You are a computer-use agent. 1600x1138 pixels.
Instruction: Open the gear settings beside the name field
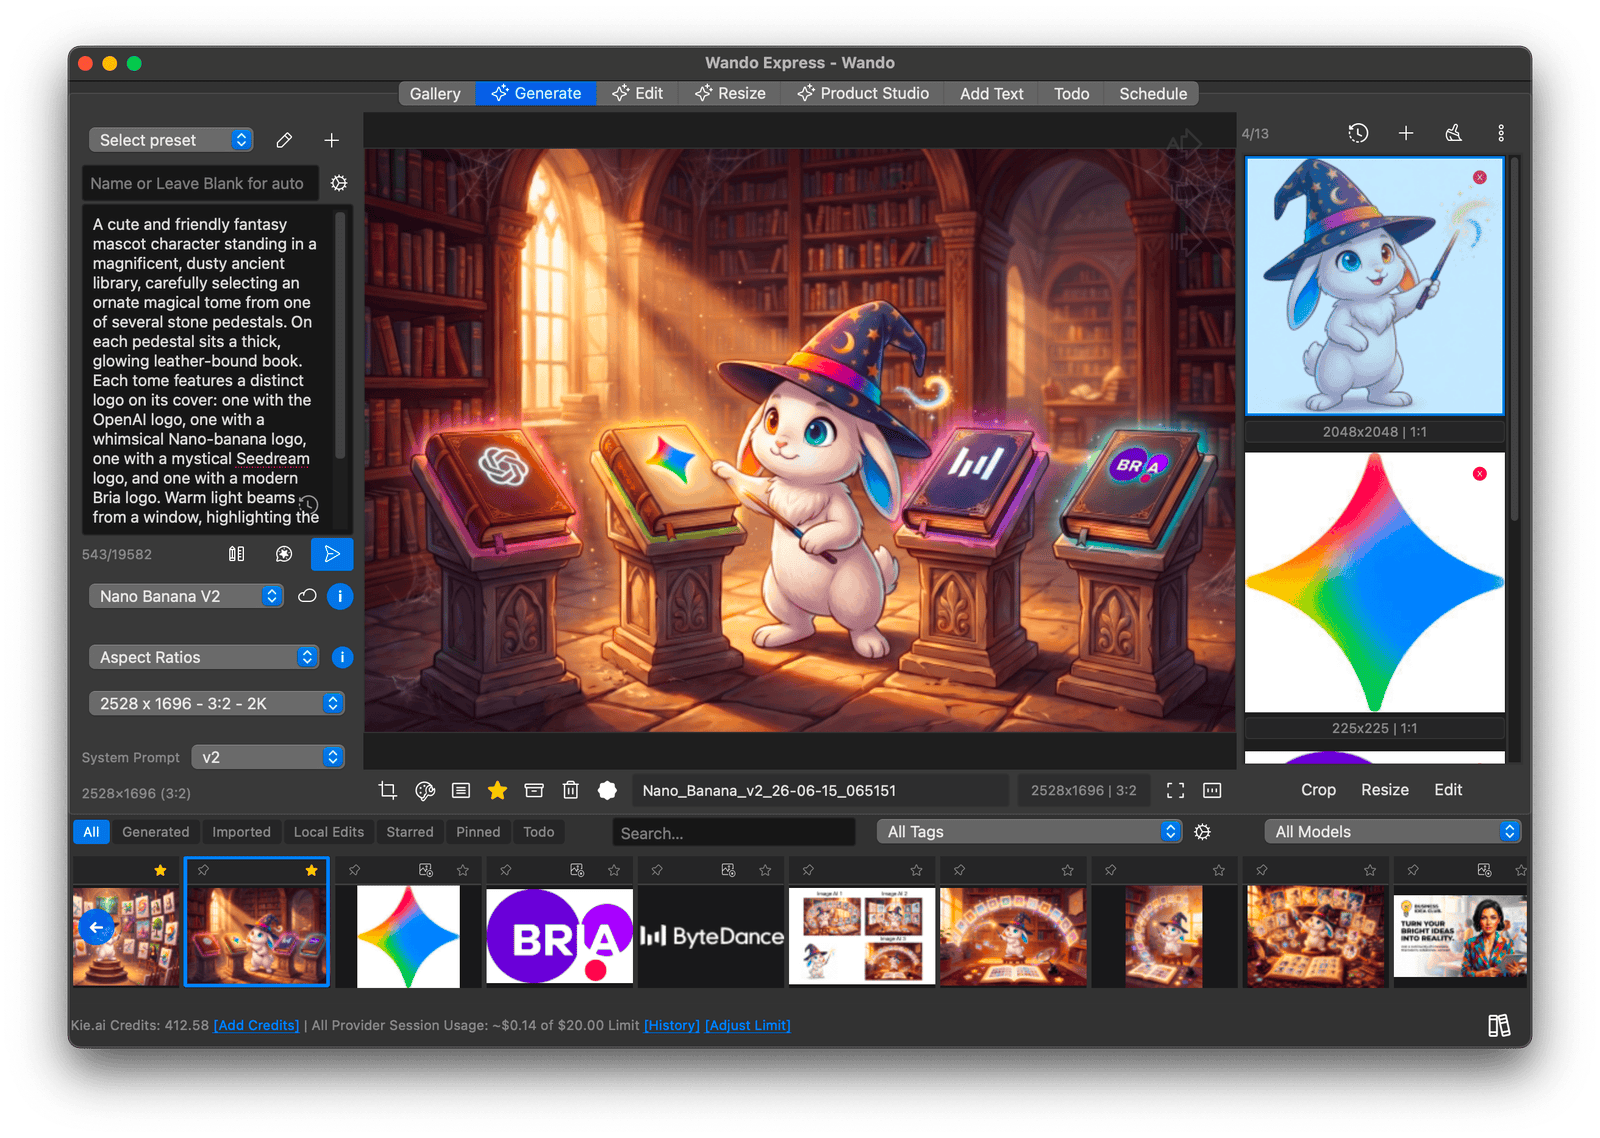click(339, 183)
